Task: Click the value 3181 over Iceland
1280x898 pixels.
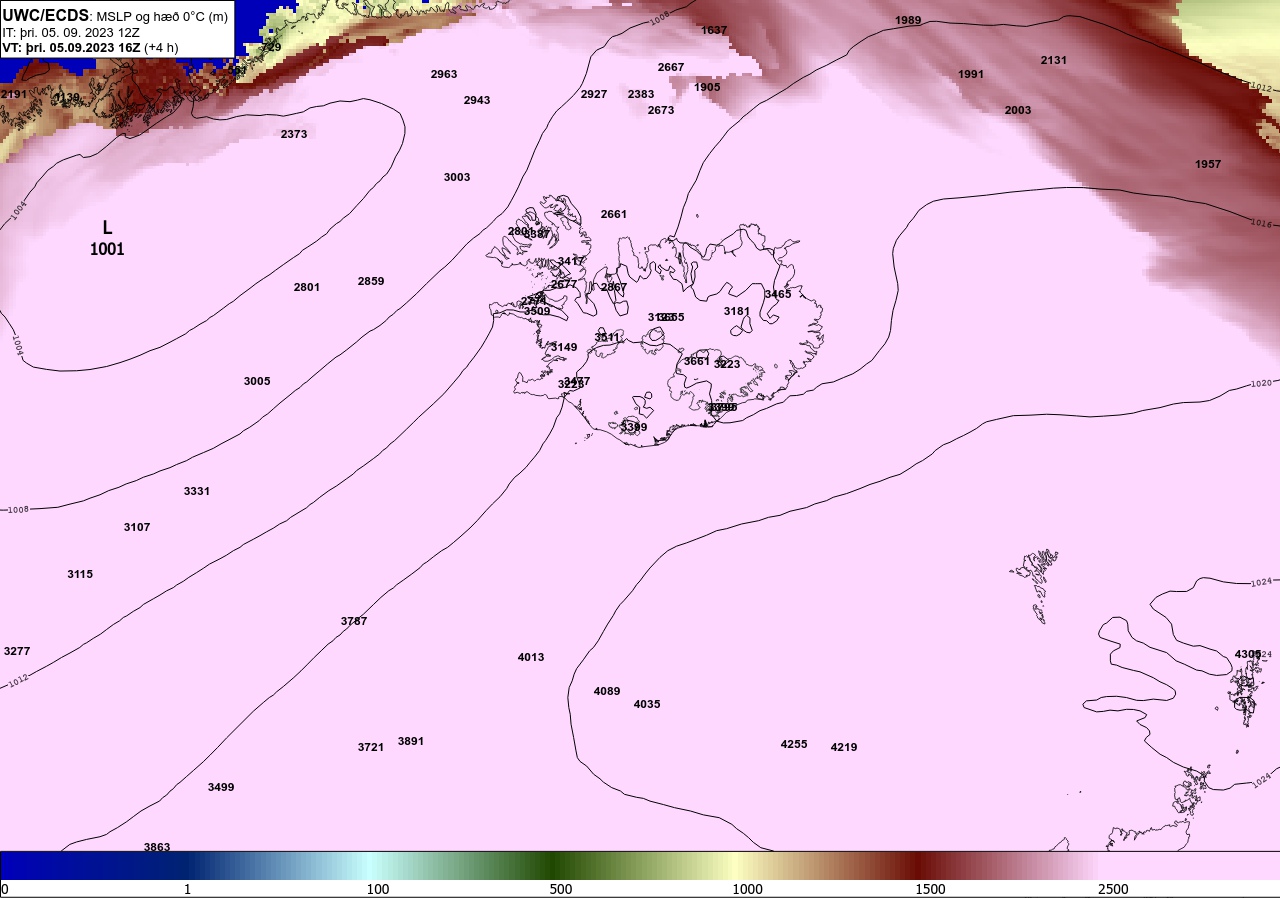Action: [x=737, y=311]
